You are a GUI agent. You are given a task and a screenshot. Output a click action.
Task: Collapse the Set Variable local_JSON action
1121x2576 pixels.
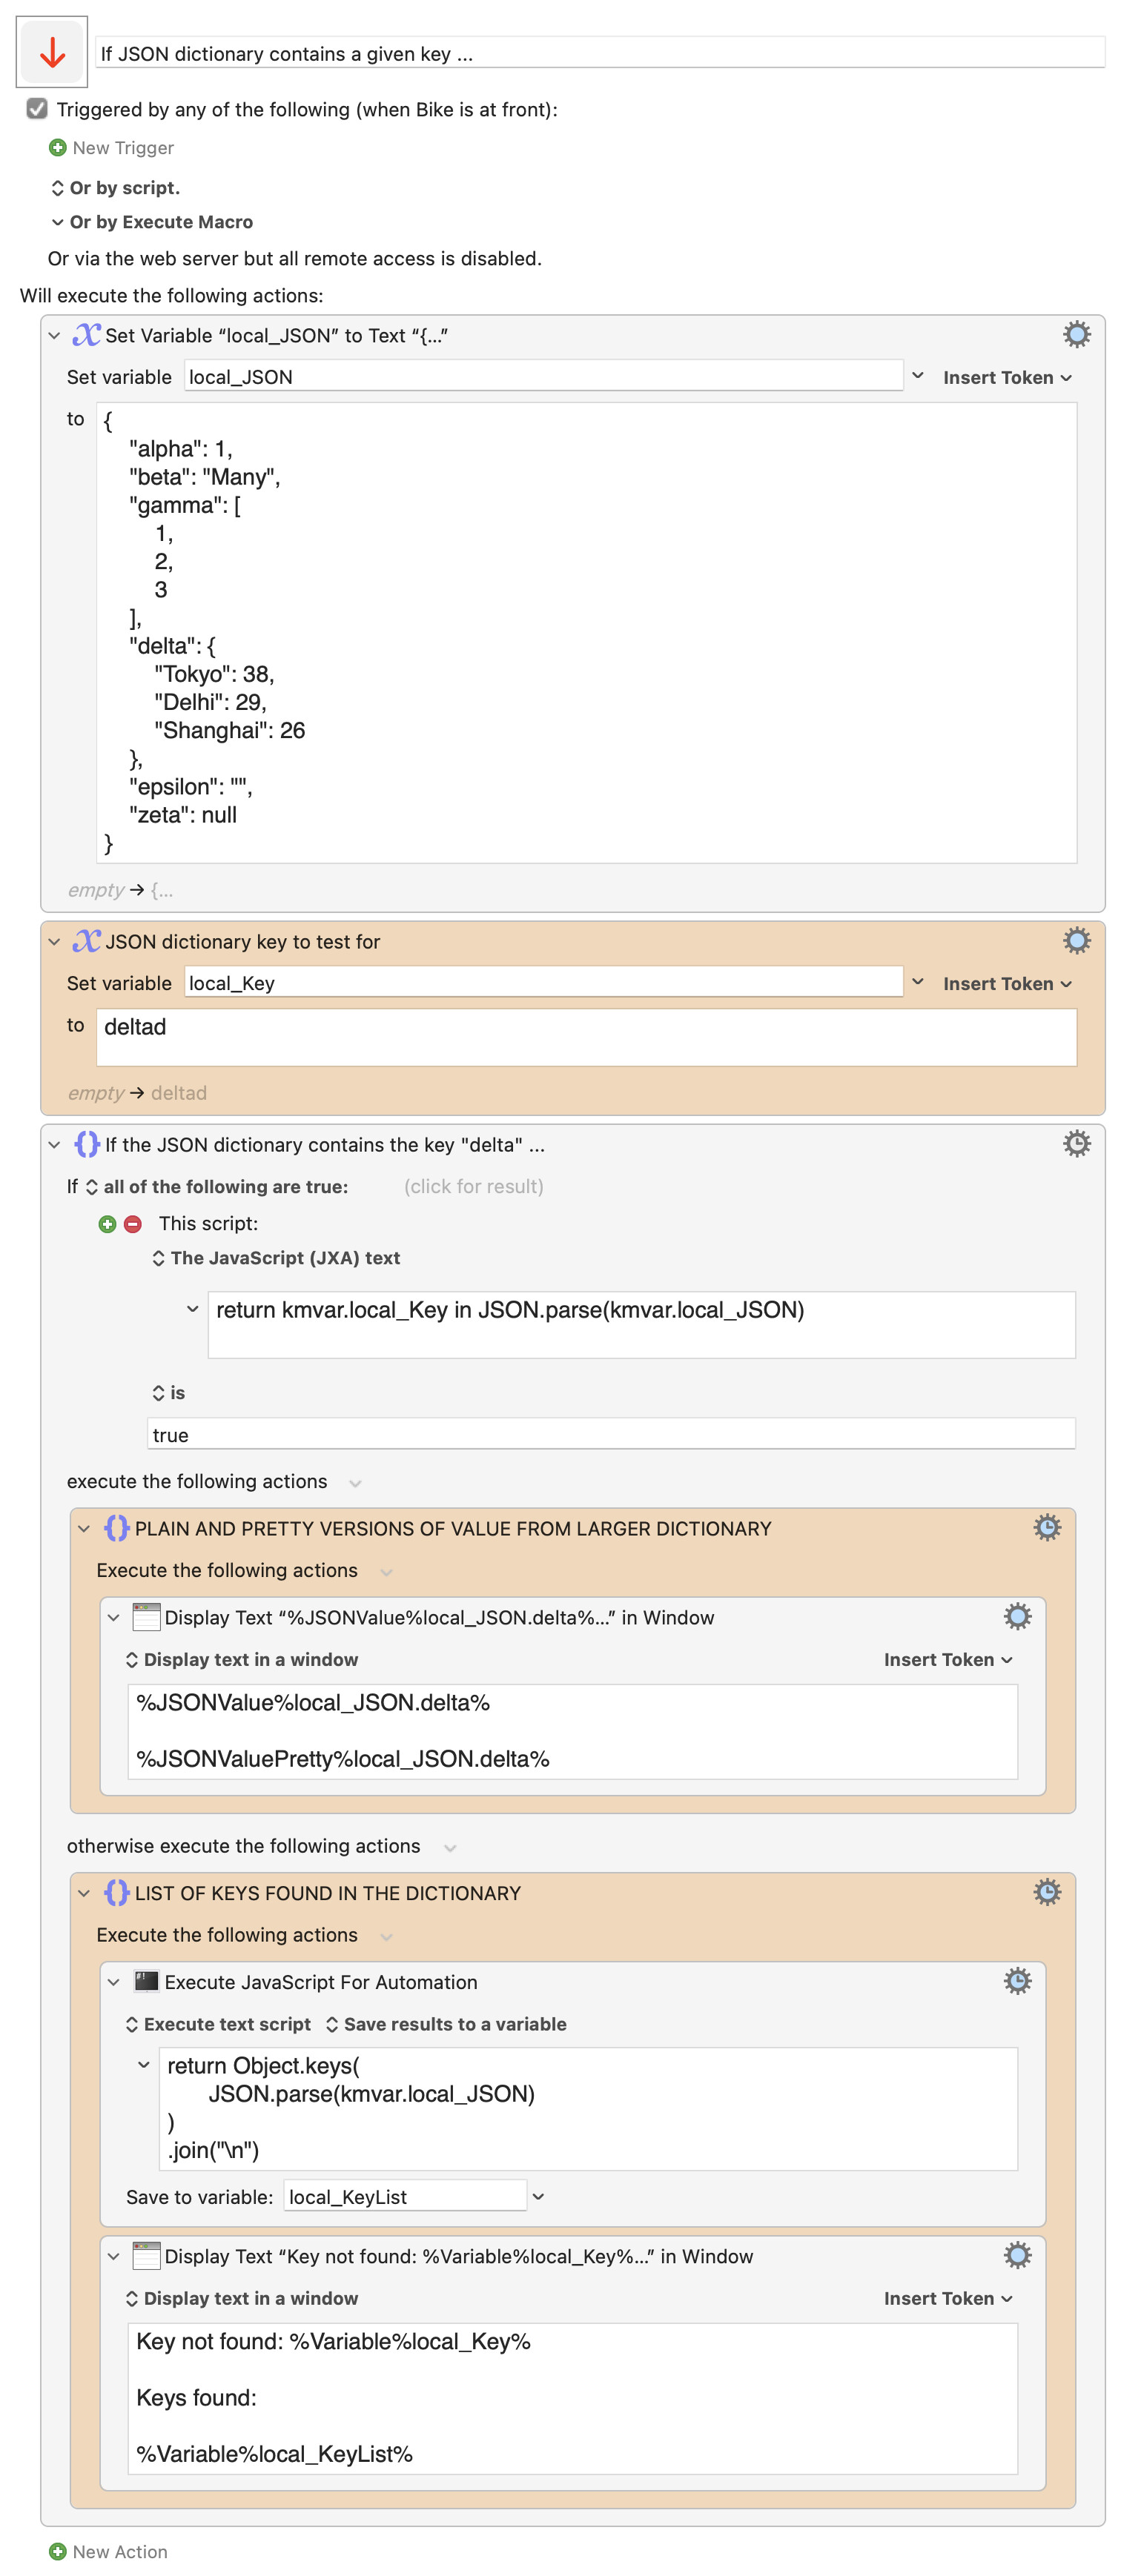click(x=54, y=336)
